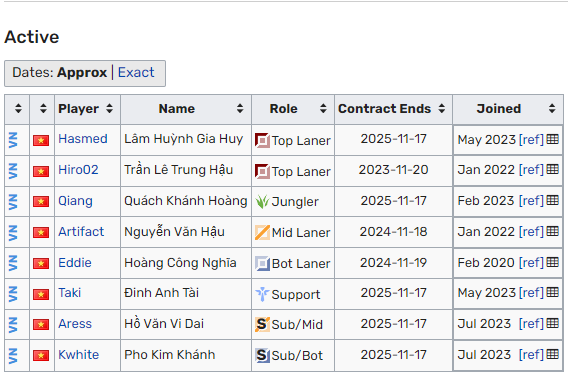Click the Bot Laner icon in Eddie row
This screenshot has width=568, height=377.
click(x=262, y=264)
